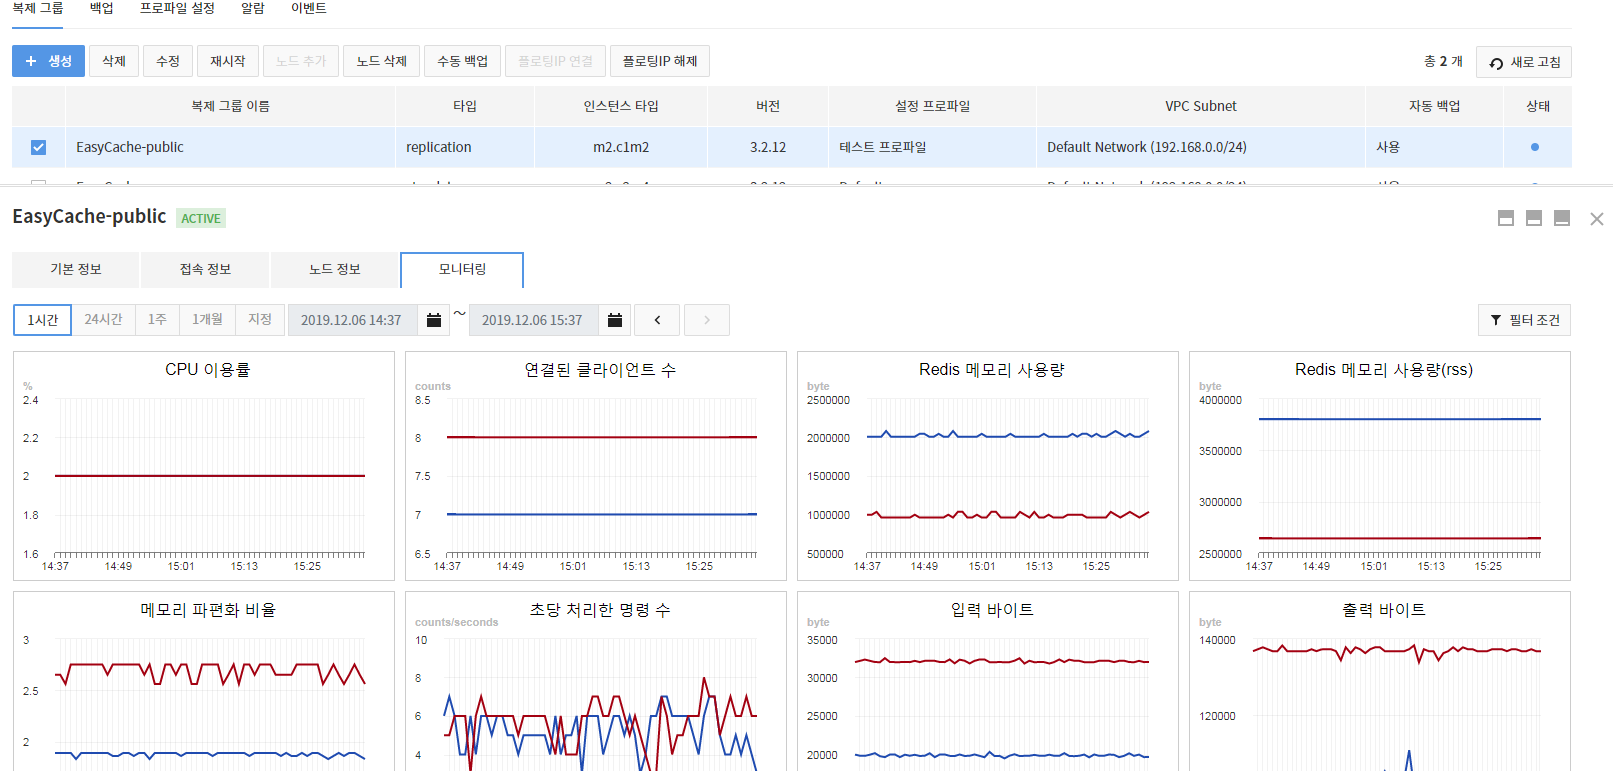The image size is (1613, 771).
Task: Click the 생성 create button
Action: [48, 61]
